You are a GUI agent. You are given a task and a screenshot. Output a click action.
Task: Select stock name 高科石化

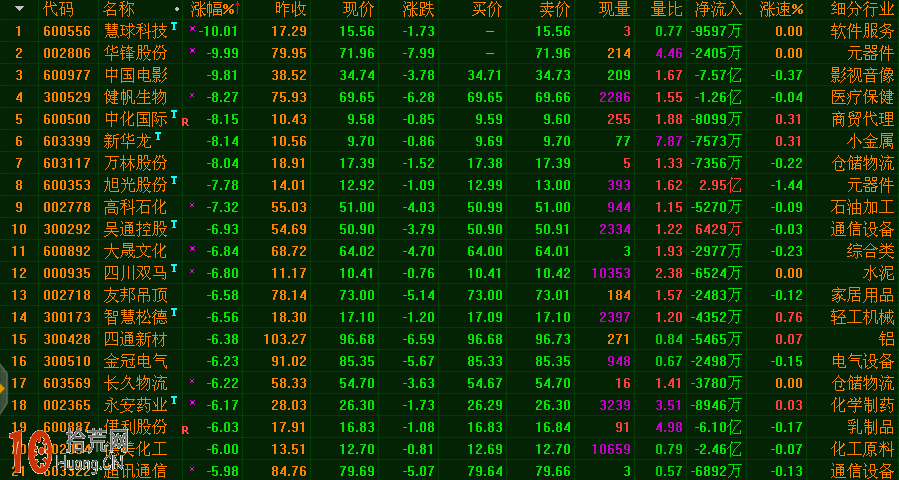[135, 207]
